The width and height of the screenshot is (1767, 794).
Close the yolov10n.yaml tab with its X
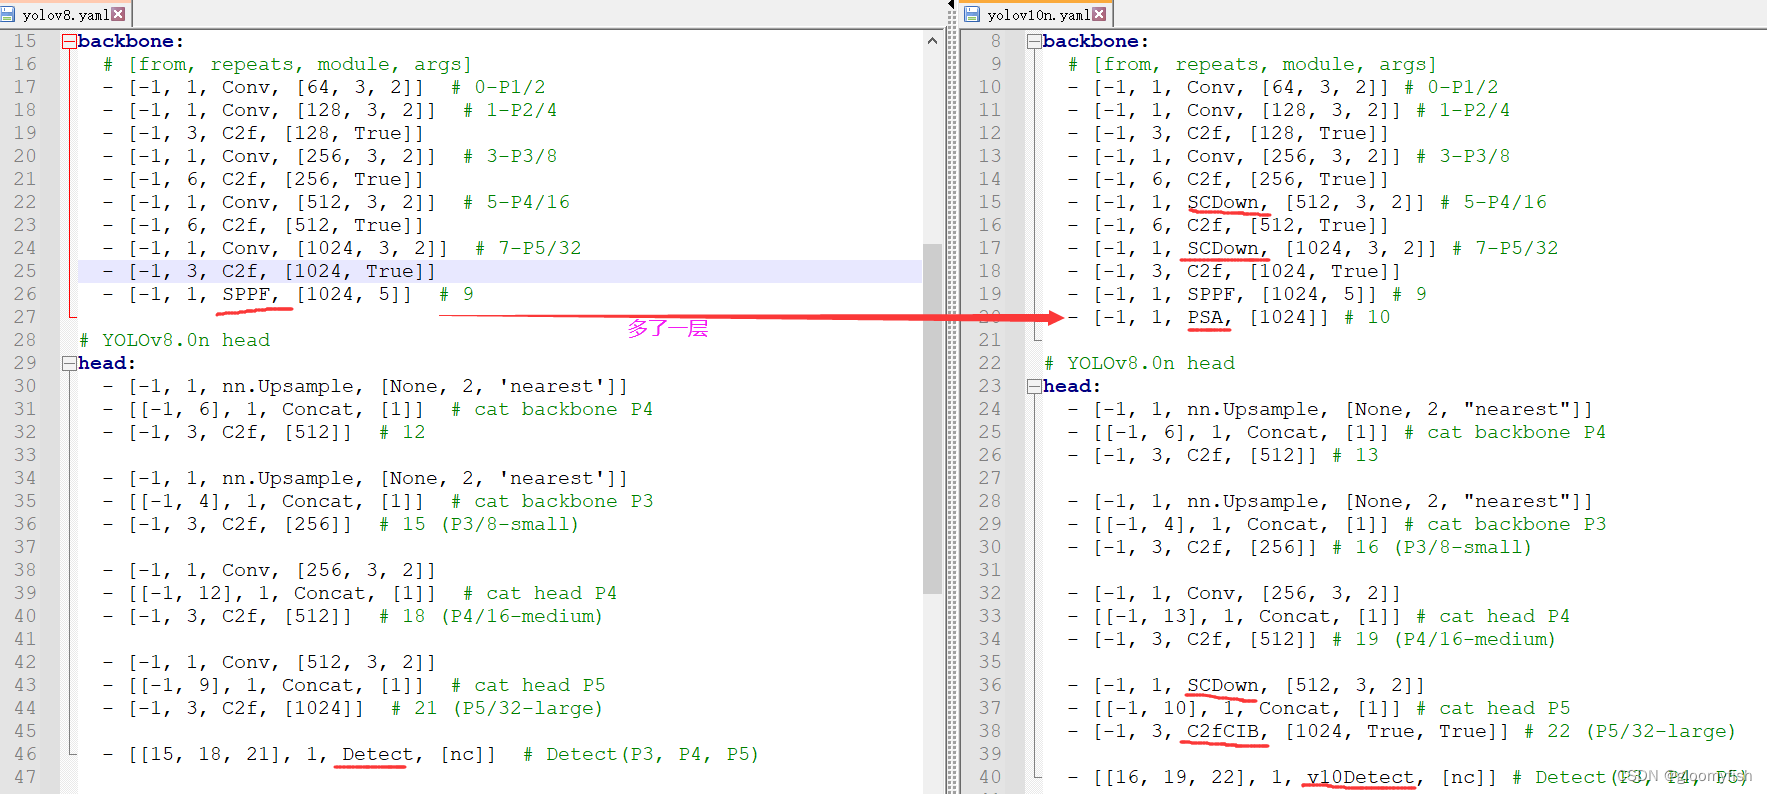(x=1099, y=14)
